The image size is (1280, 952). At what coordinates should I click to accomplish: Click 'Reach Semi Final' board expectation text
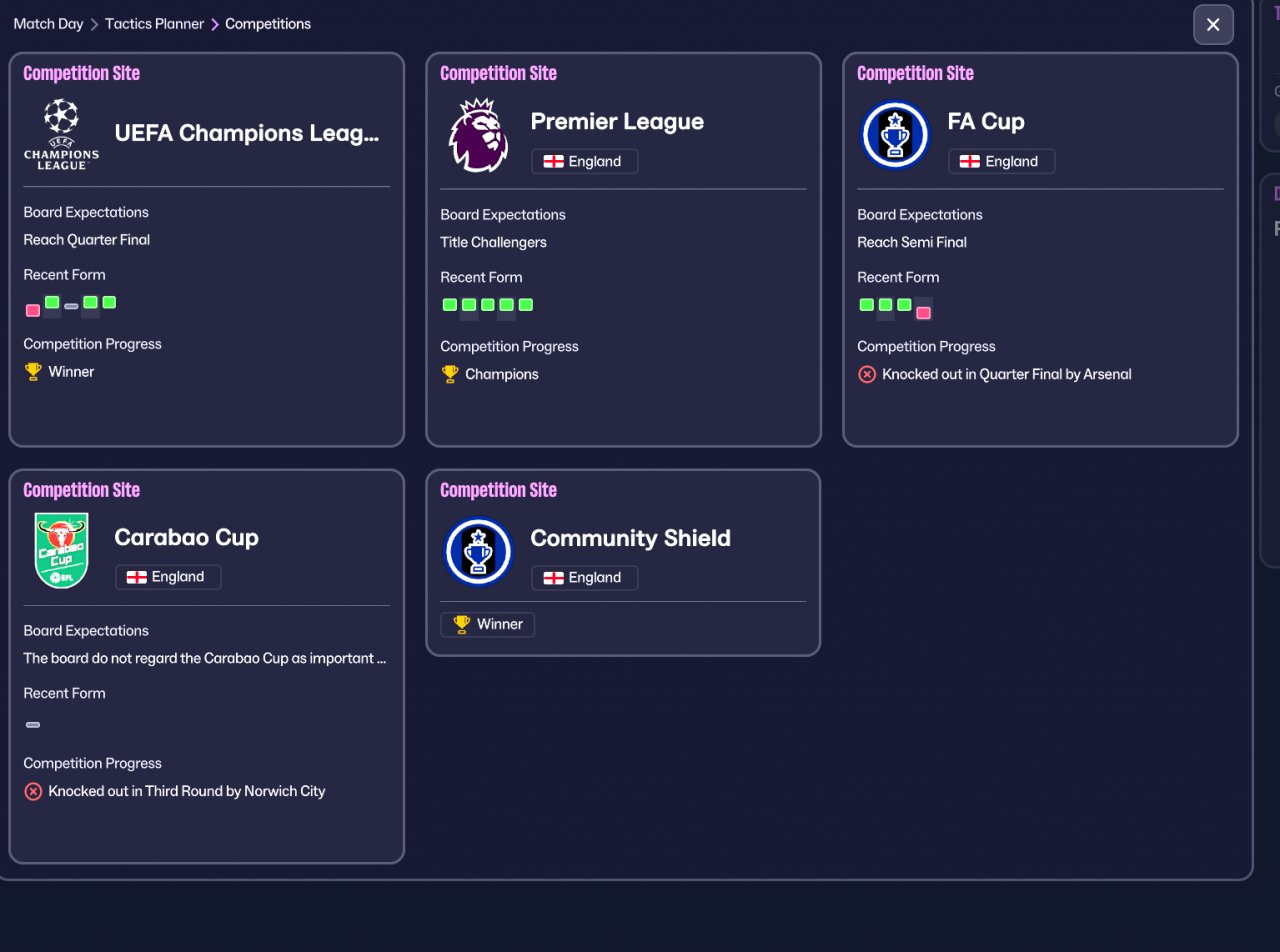click(912, 242)
